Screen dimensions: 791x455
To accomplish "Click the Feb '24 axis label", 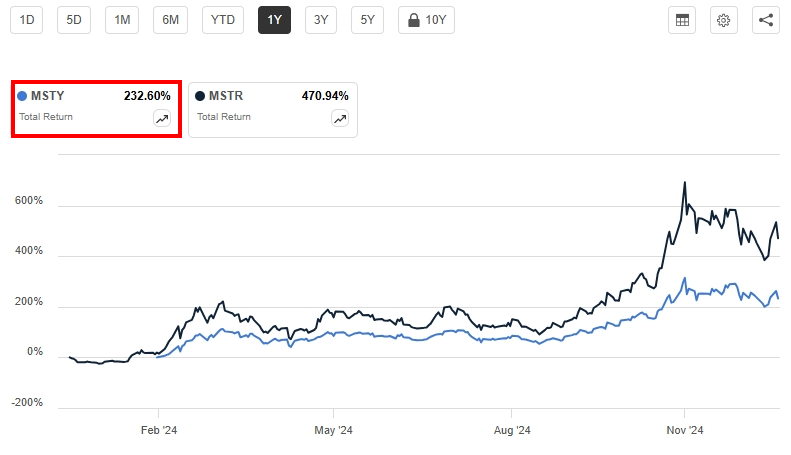I will 159,430.
